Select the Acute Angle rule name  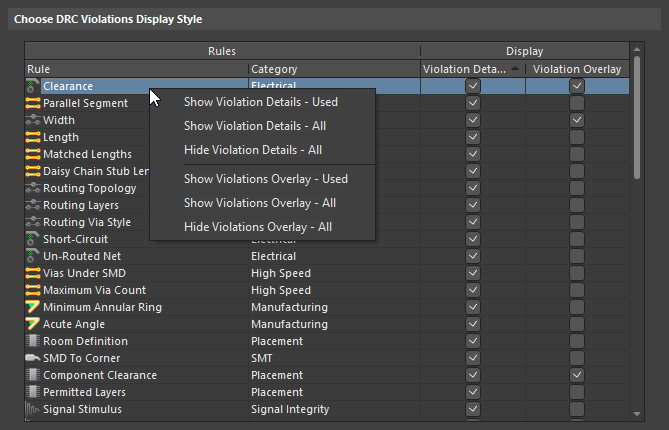point(74,324)
